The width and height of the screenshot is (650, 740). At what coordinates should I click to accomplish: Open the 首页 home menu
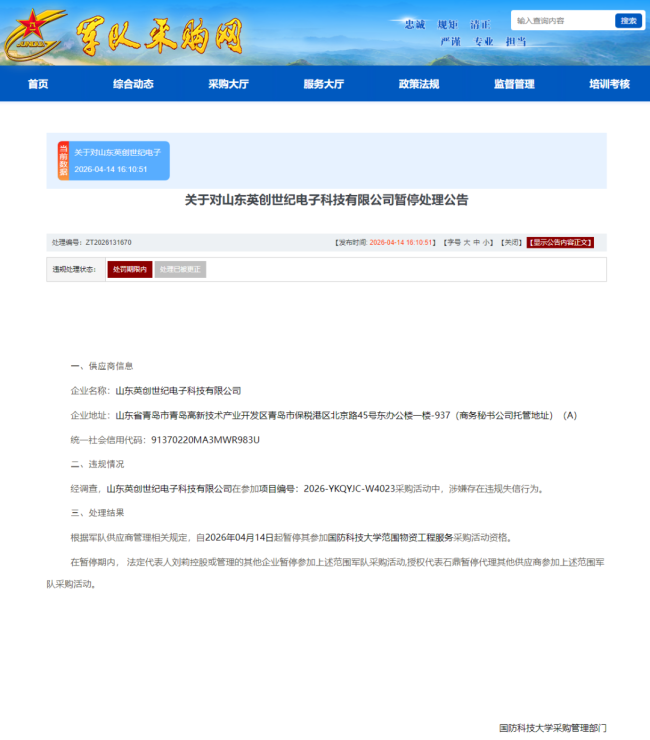pos(38,84)
